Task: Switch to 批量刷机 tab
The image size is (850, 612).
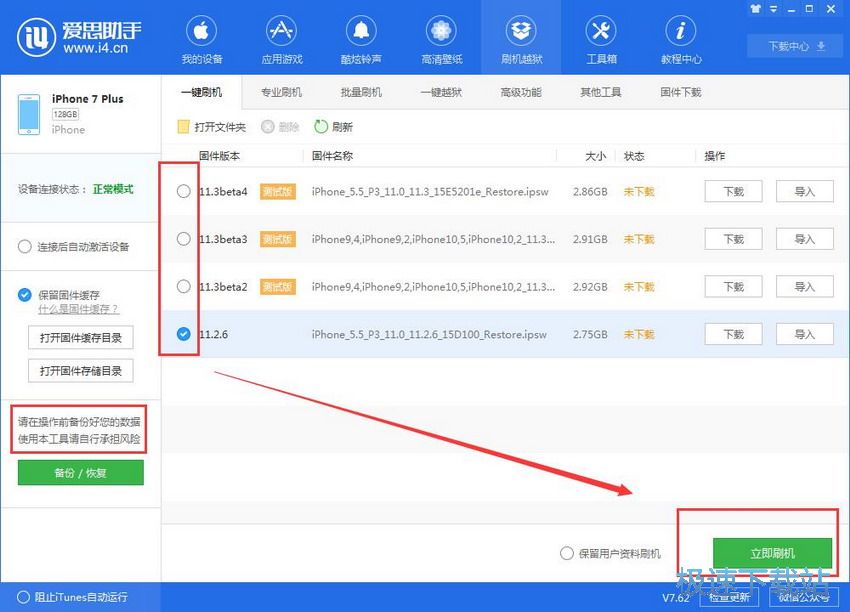Action: [x=361, y=92]
